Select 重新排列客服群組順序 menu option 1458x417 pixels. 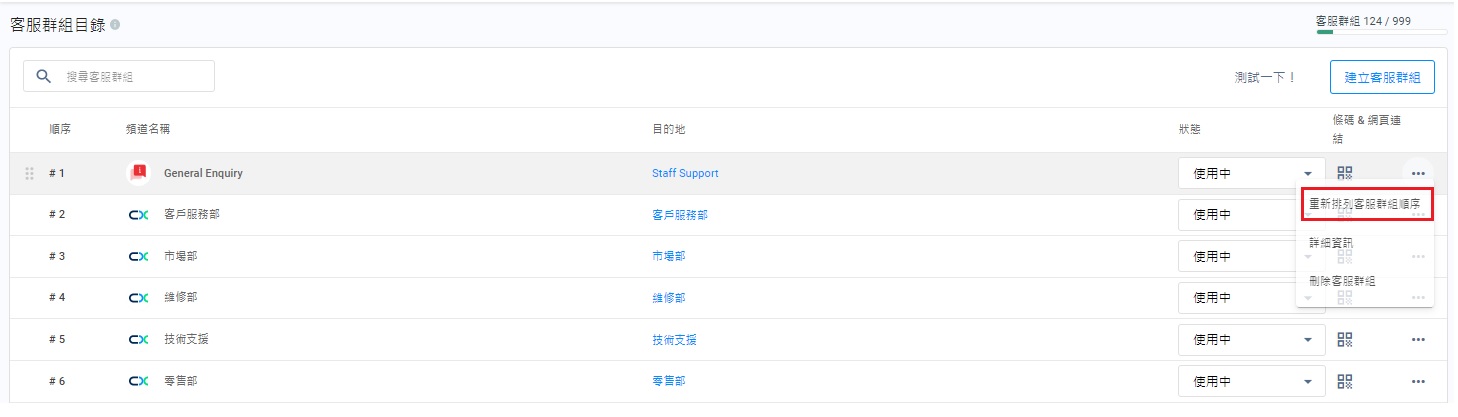[x=1364, y=203]
